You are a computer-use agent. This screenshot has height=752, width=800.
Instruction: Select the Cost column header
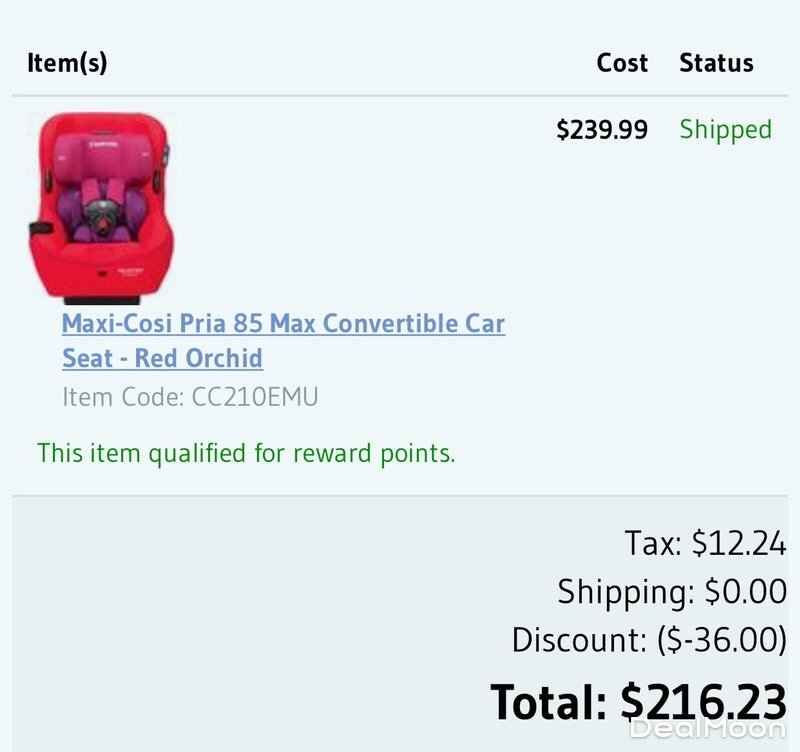point(622,63)
